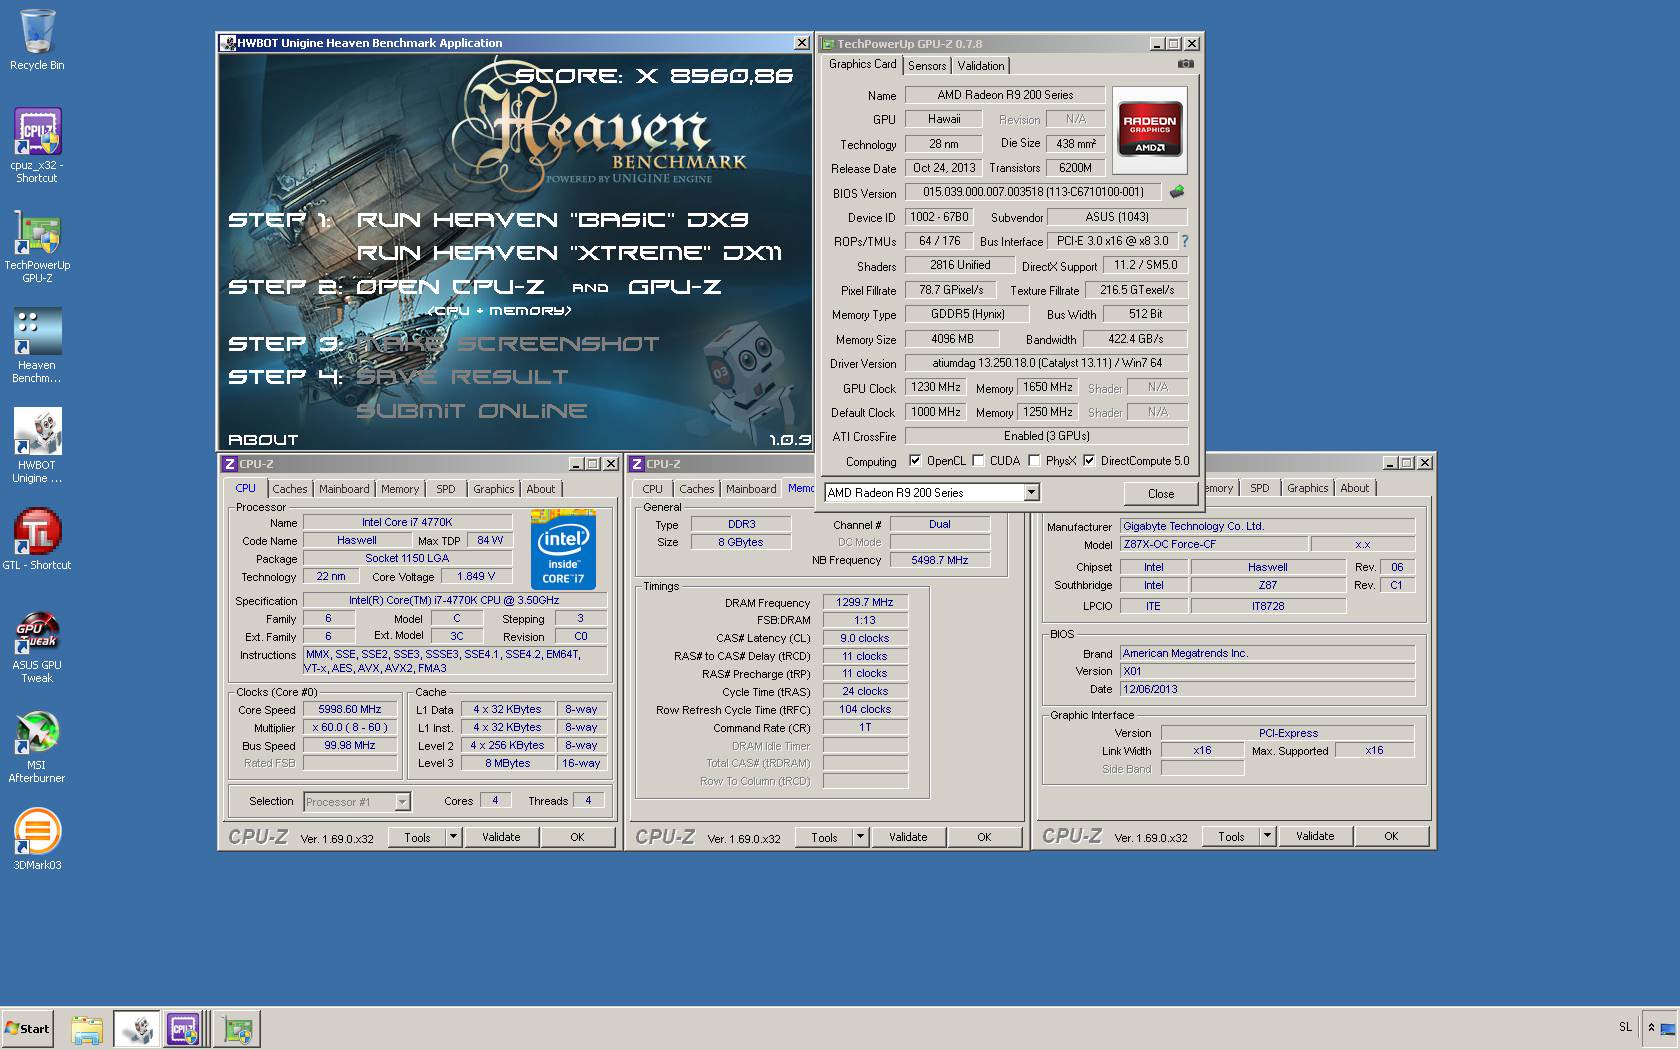Open CPU tab in memory CPU-Z window

[x=653, y=489]
